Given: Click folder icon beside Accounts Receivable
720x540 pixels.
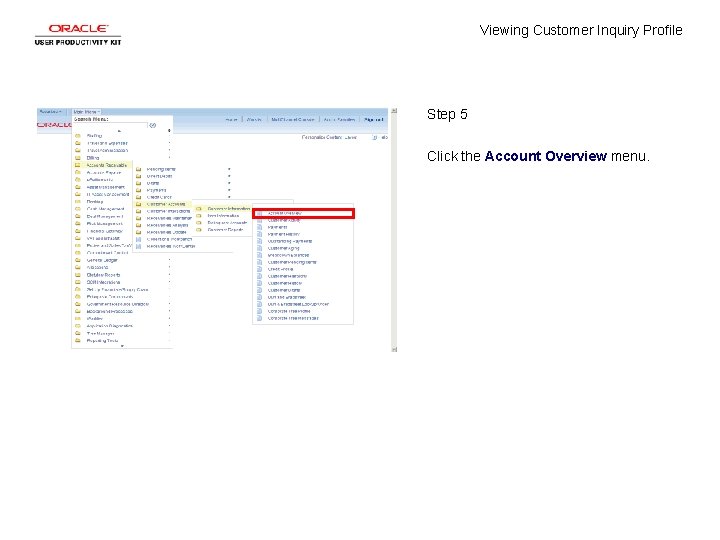Looking at the screenshot, I should [78, 165].
